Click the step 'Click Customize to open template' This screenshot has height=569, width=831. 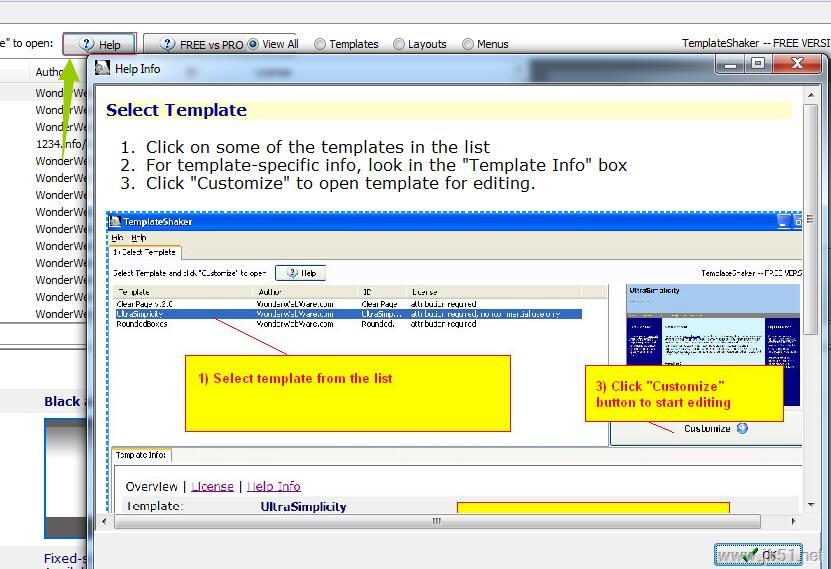tap(340, 183)
